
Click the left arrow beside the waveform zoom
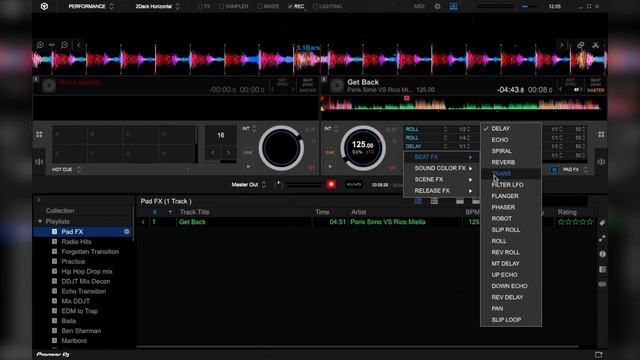78,45
